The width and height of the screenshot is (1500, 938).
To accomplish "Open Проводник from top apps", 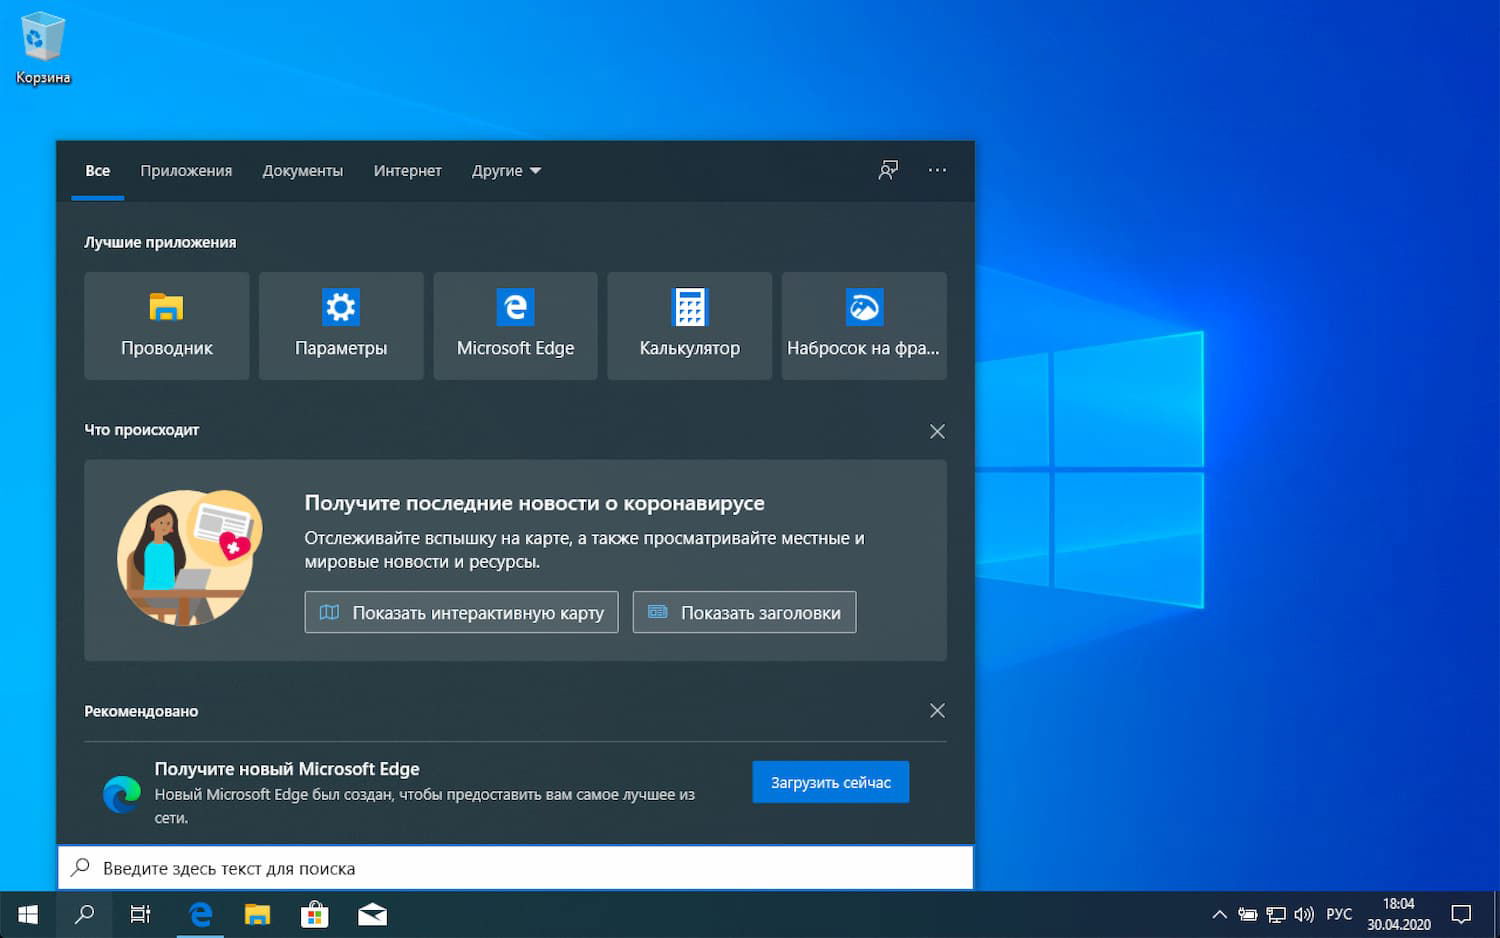I will tap(166, 325).
